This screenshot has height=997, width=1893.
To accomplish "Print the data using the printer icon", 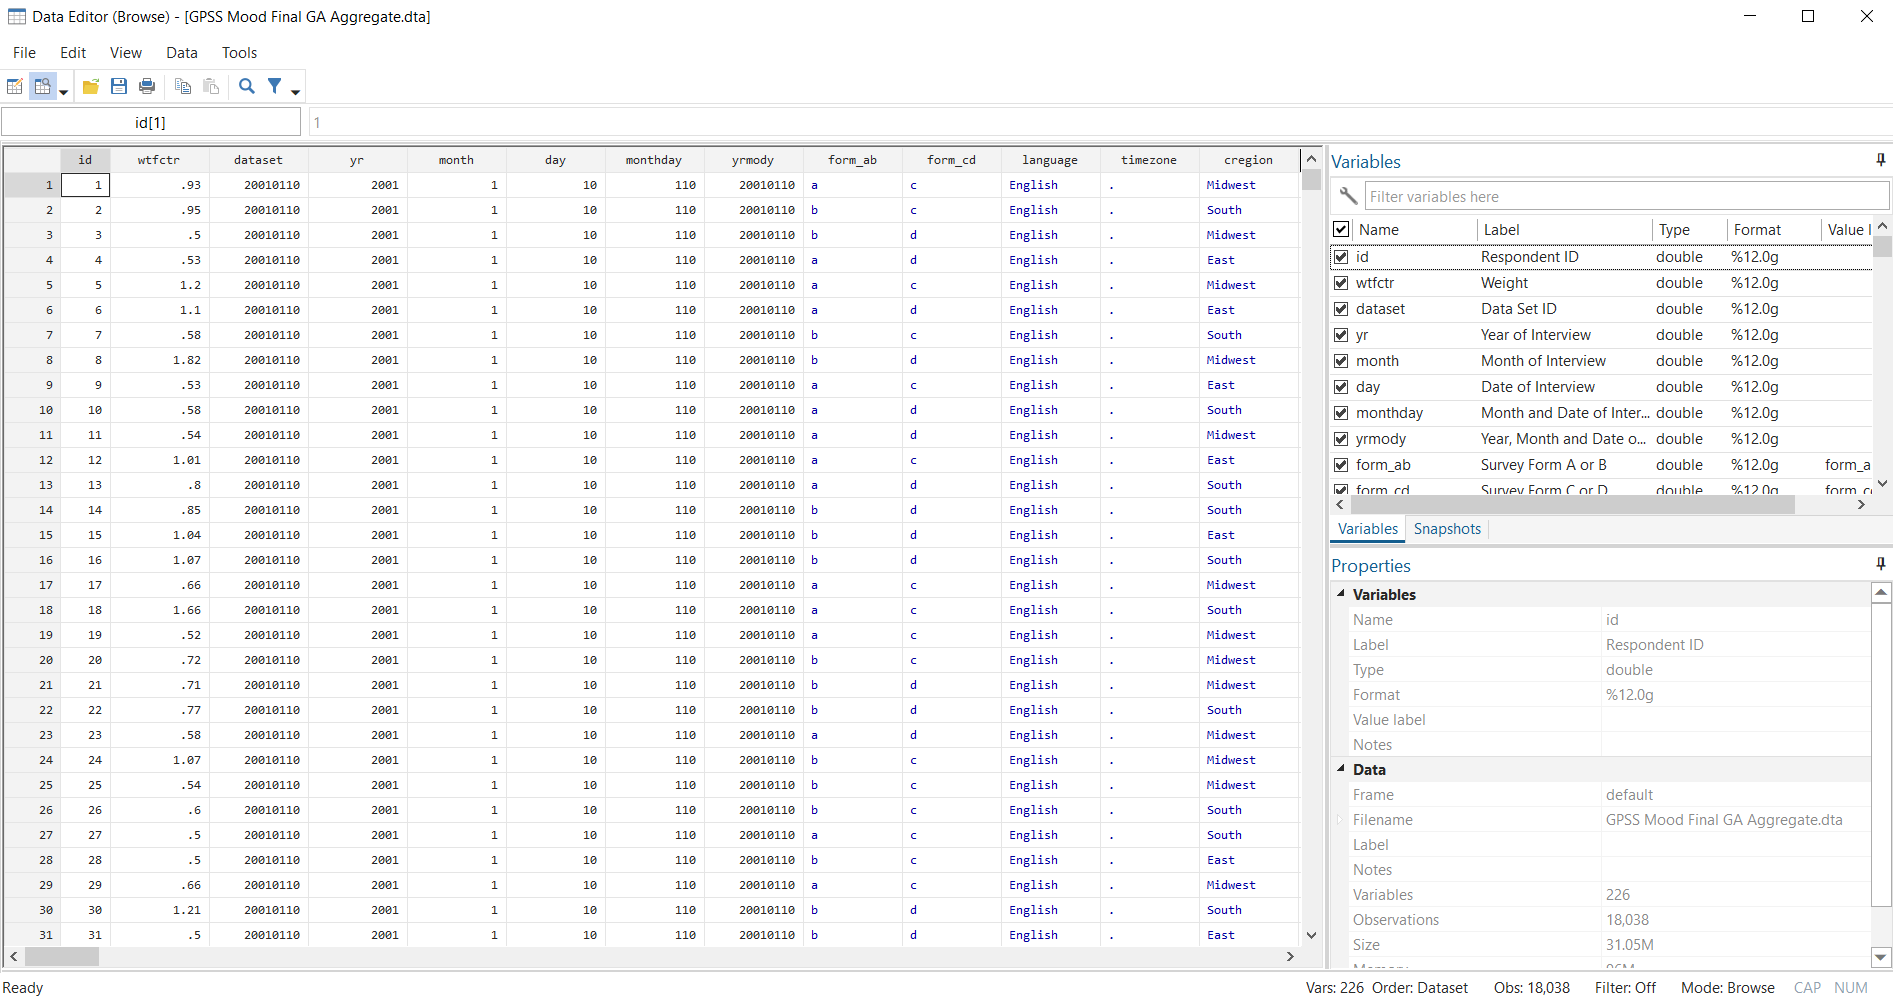I will 147,86.
